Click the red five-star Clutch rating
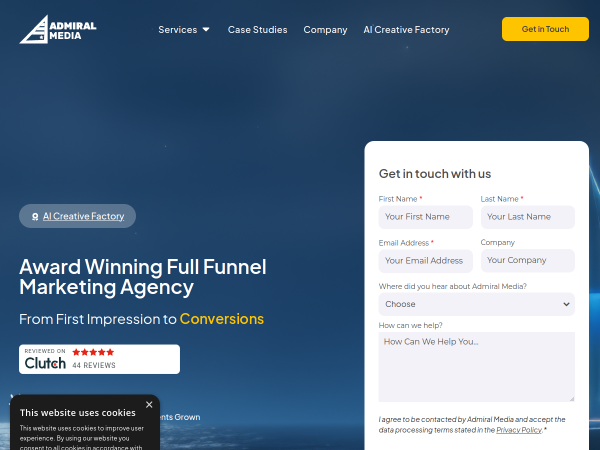The width and height of the screenshot is (600, 450). click(x=93, y=352)
